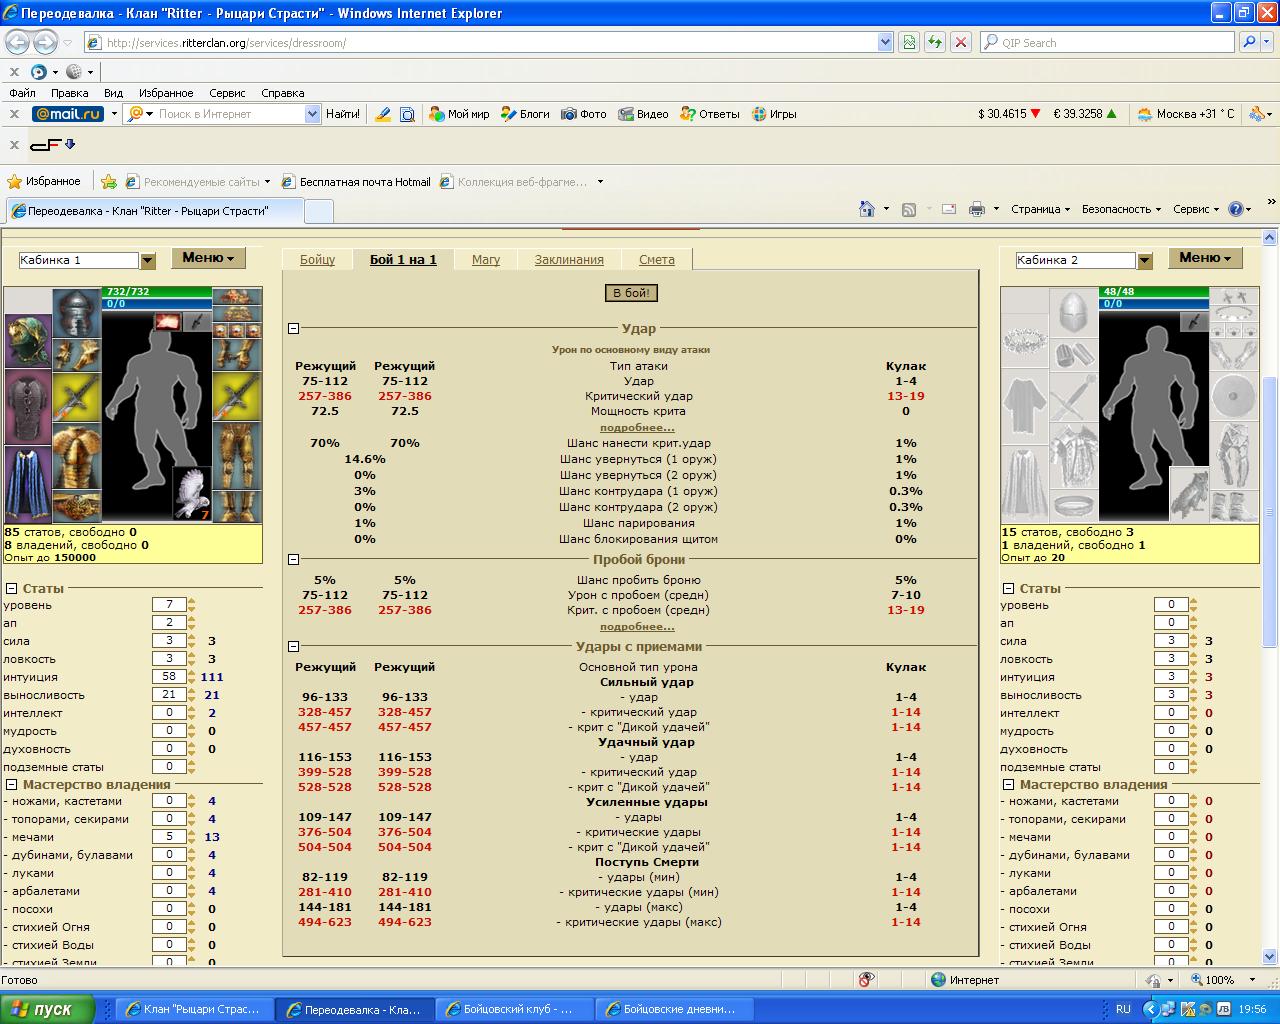The height and width of the screenshot is (1024, 1280).
Task: Collapse the Пробой брони section
Action: 294,559
